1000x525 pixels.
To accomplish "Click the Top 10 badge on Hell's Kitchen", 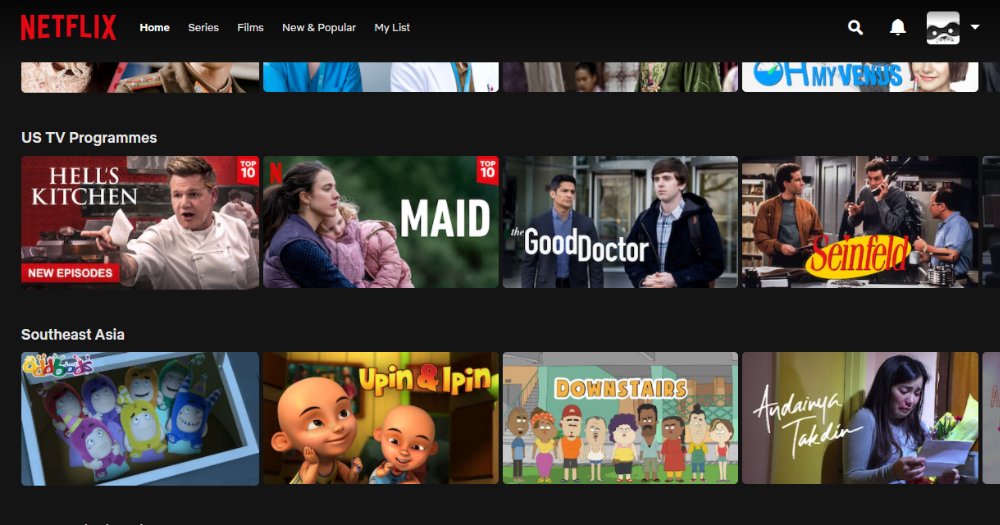I will click(248, 170).
